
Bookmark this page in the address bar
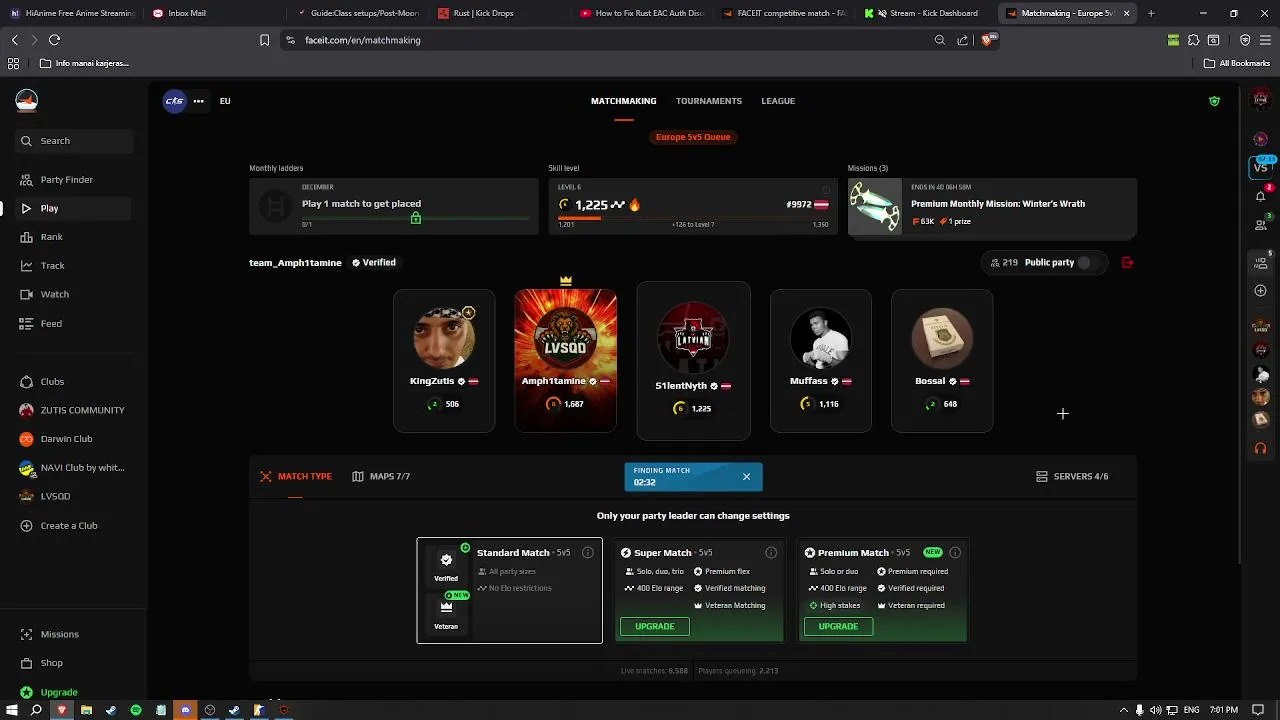(264, 40)
